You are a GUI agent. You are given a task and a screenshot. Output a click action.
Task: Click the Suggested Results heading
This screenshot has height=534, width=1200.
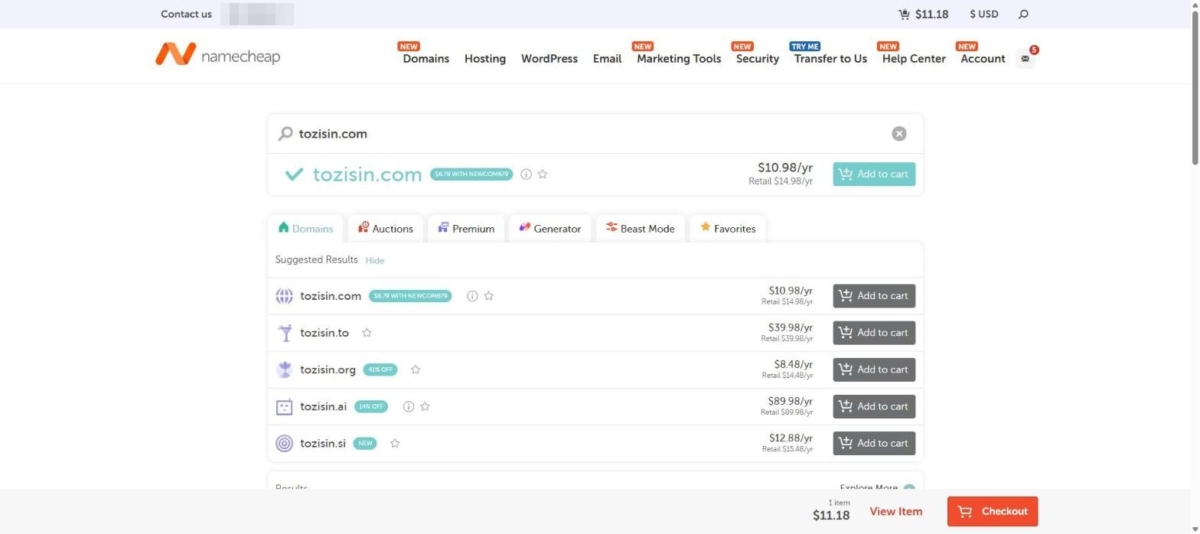(316, 260)
